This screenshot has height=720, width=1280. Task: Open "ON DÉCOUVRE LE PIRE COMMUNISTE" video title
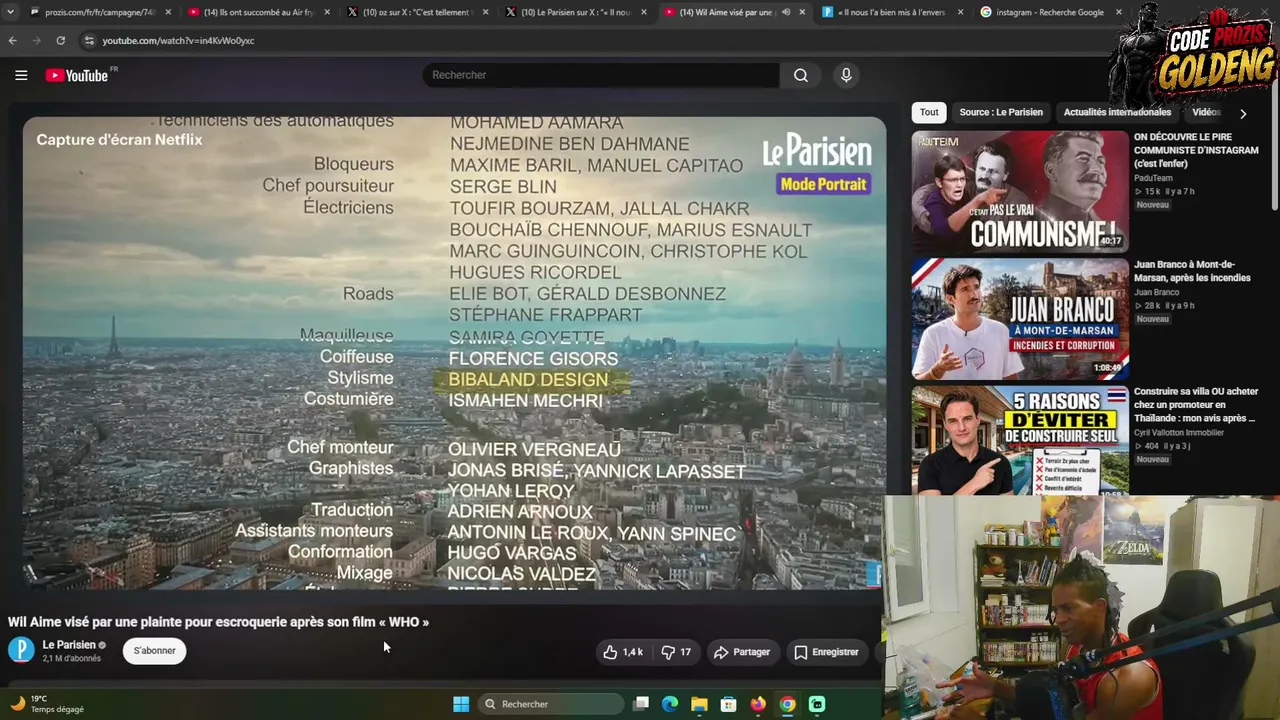tap(1196, 150)
